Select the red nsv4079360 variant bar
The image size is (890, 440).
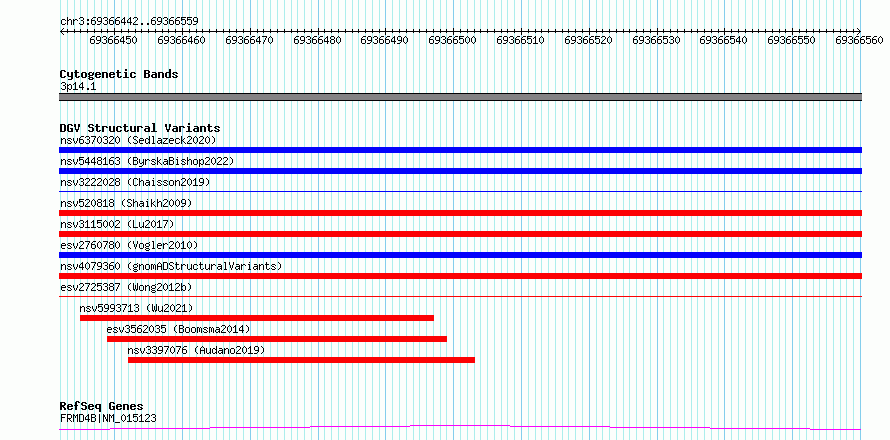click(460, 276)
